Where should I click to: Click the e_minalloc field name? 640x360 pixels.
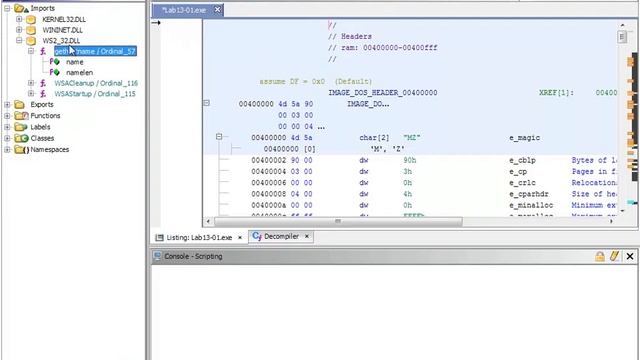tap(531, 205)
